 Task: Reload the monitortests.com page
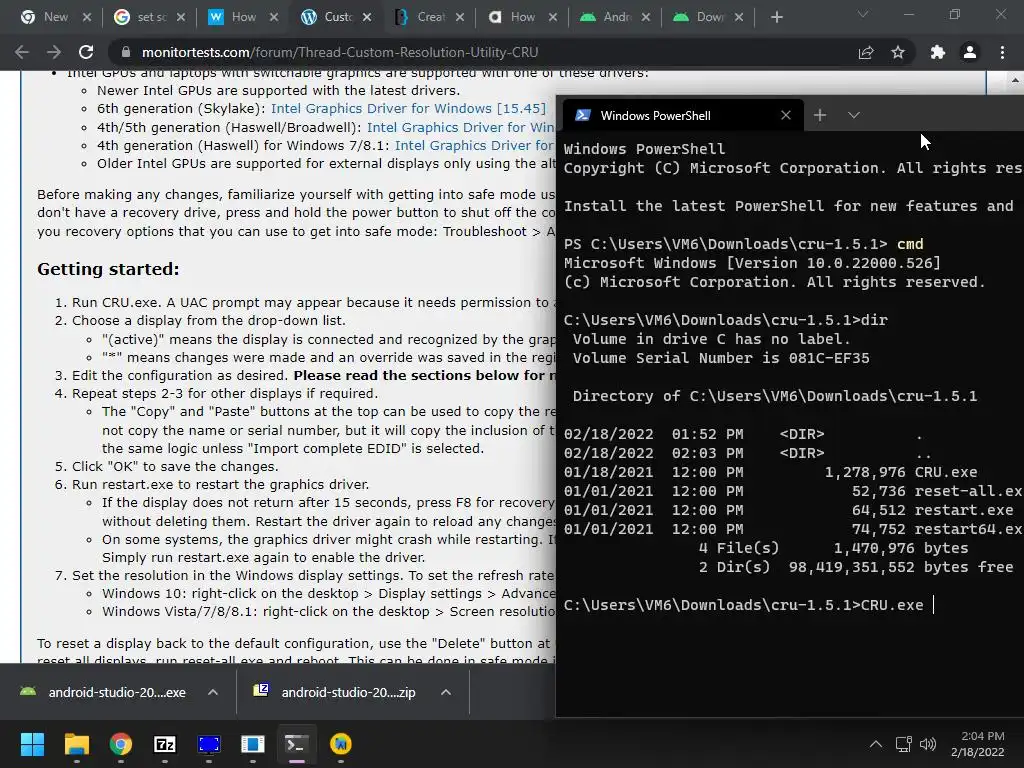click(86, 52)
